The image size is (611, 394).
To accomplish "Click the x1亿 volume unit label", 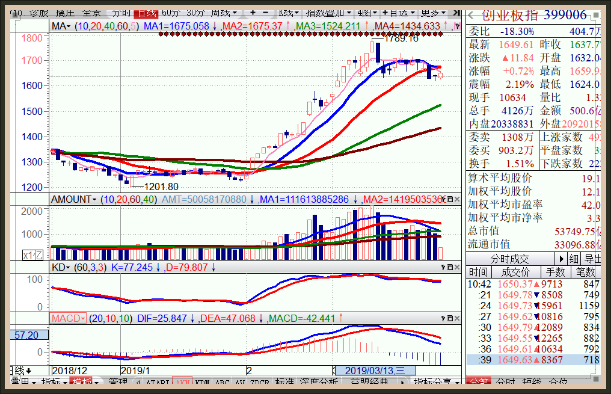I will (32, 255).
